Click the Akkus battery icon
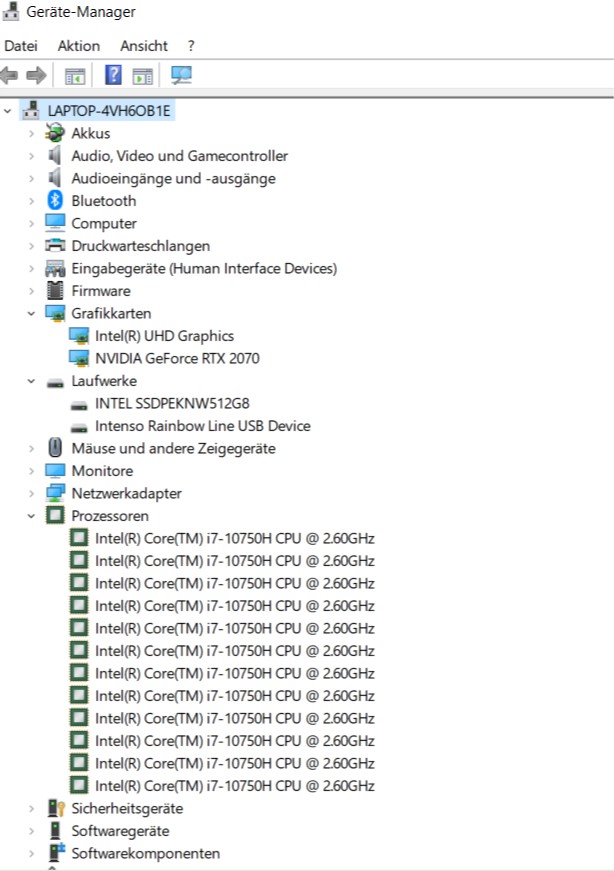This screenshot has width=614, height=871. [54, 133]
